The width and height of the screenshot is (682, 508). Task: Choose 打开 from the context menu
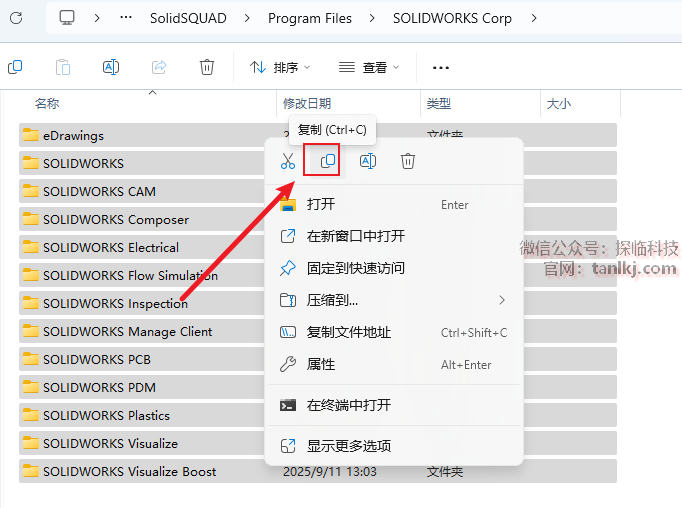[394, 204]
